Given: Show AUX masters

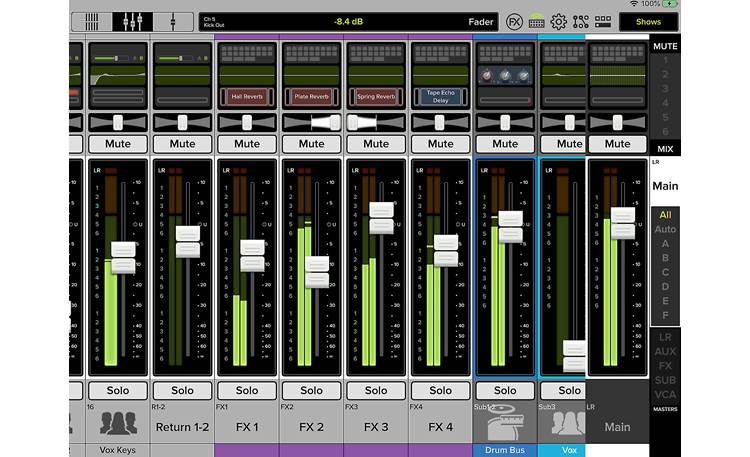Looking at the screenshot, I should 665,352.
